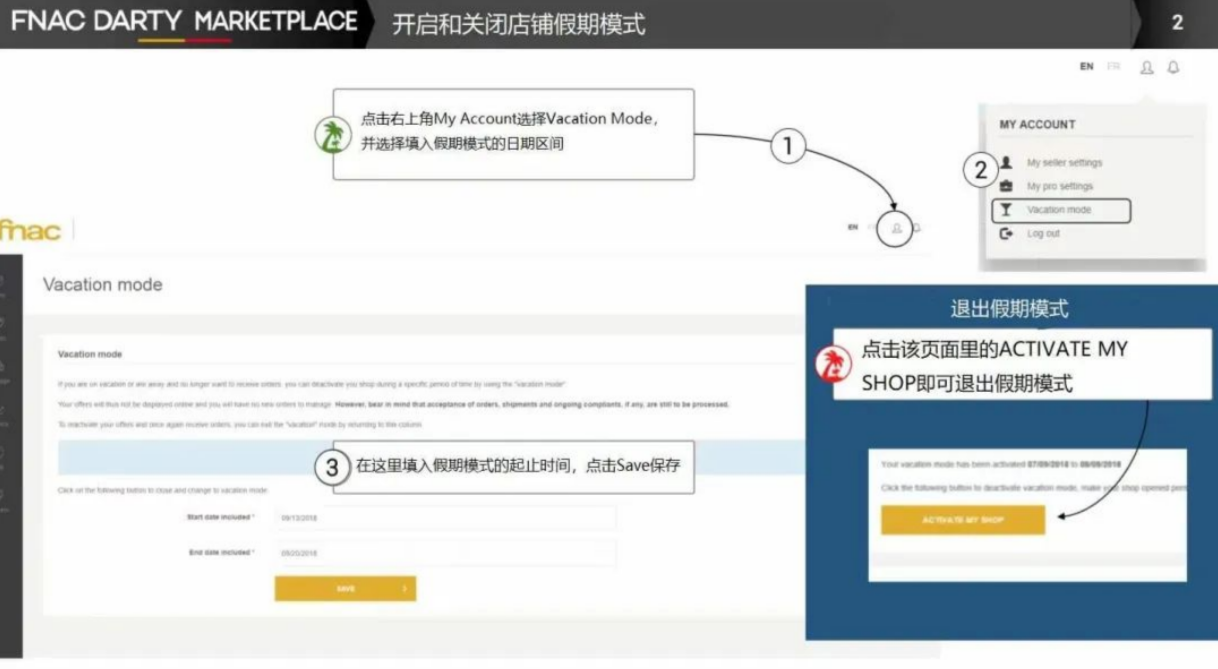Click the circled step number 3
1218x669 pixels.
click(x=332, y=466)
